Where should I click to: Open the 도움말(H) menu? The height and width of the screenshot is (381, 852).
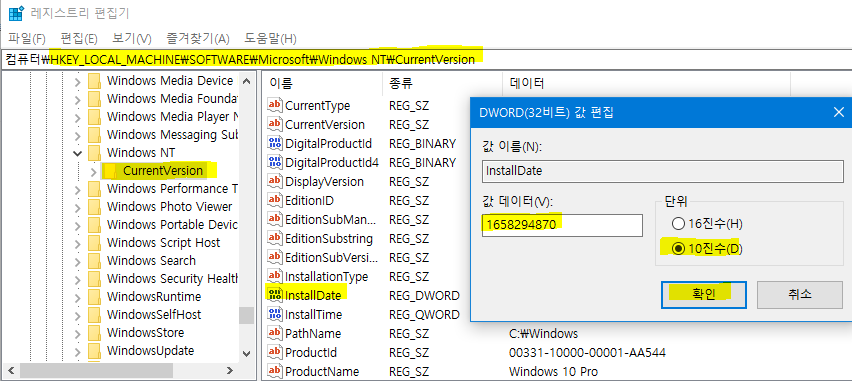pos(270,39)
